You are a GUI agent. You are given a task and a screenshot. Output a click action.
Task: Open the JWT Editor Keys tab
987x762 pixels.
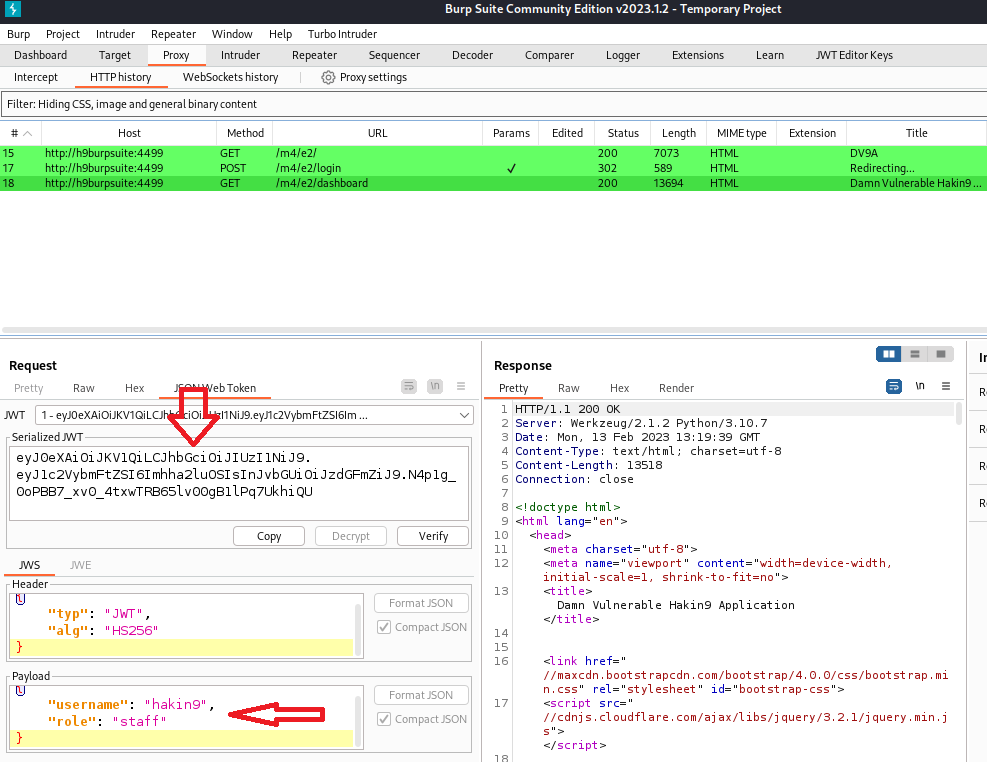pyautogui.click(x=854, y=55)
